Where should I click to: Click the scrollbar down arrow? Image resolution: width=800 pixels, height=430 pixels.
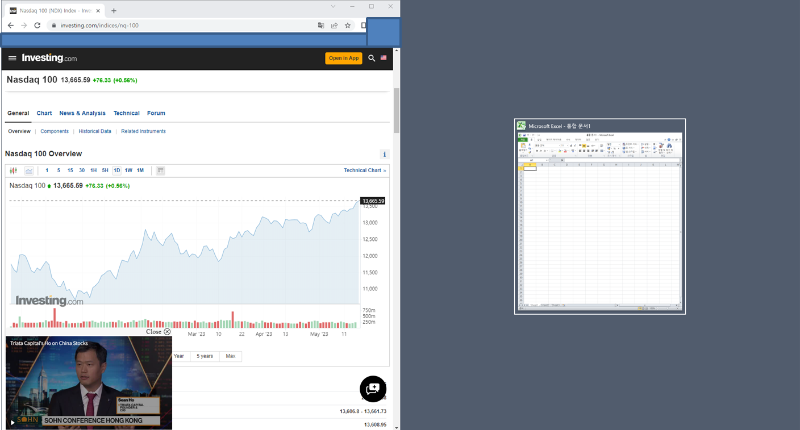coord(396,426)
